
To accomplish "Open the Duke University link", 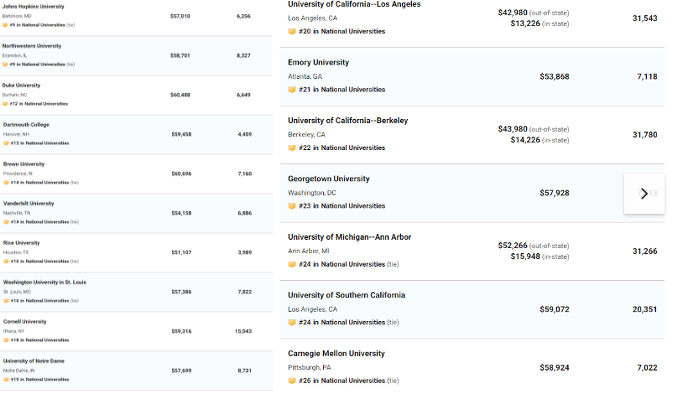I will pyautogui.click(x=21, y=85).
